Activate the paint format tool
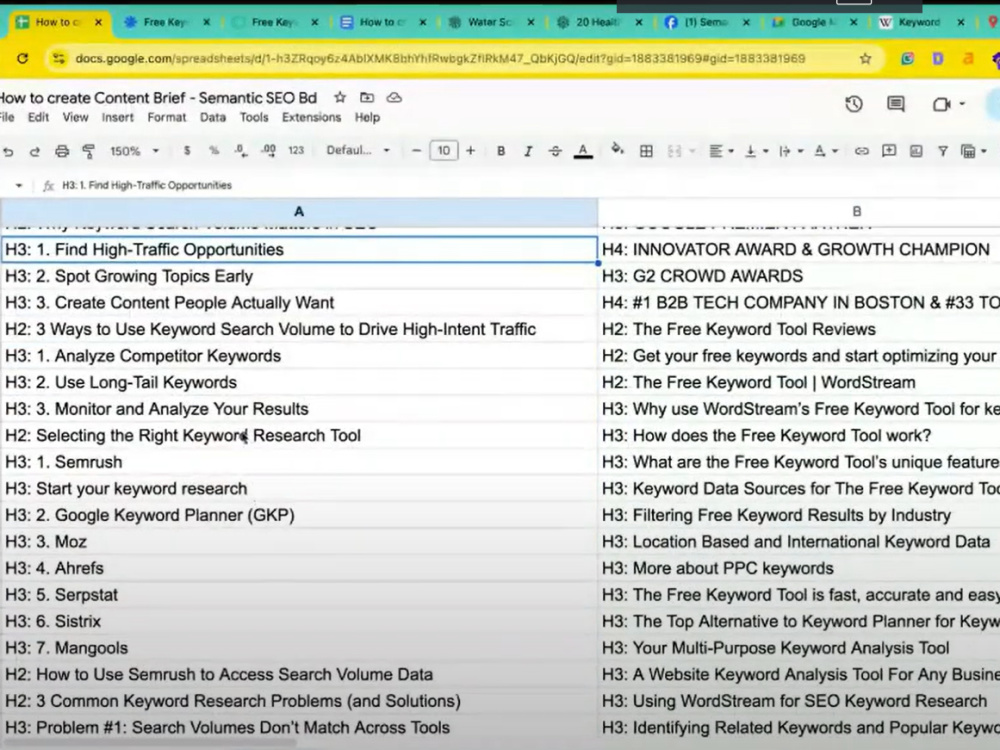 [x=89, y=151]
